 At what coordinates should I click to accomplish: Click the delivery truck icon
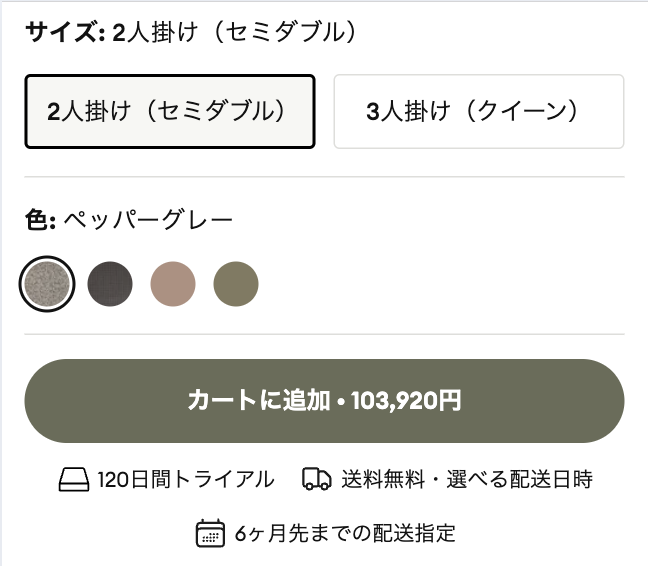316,480
